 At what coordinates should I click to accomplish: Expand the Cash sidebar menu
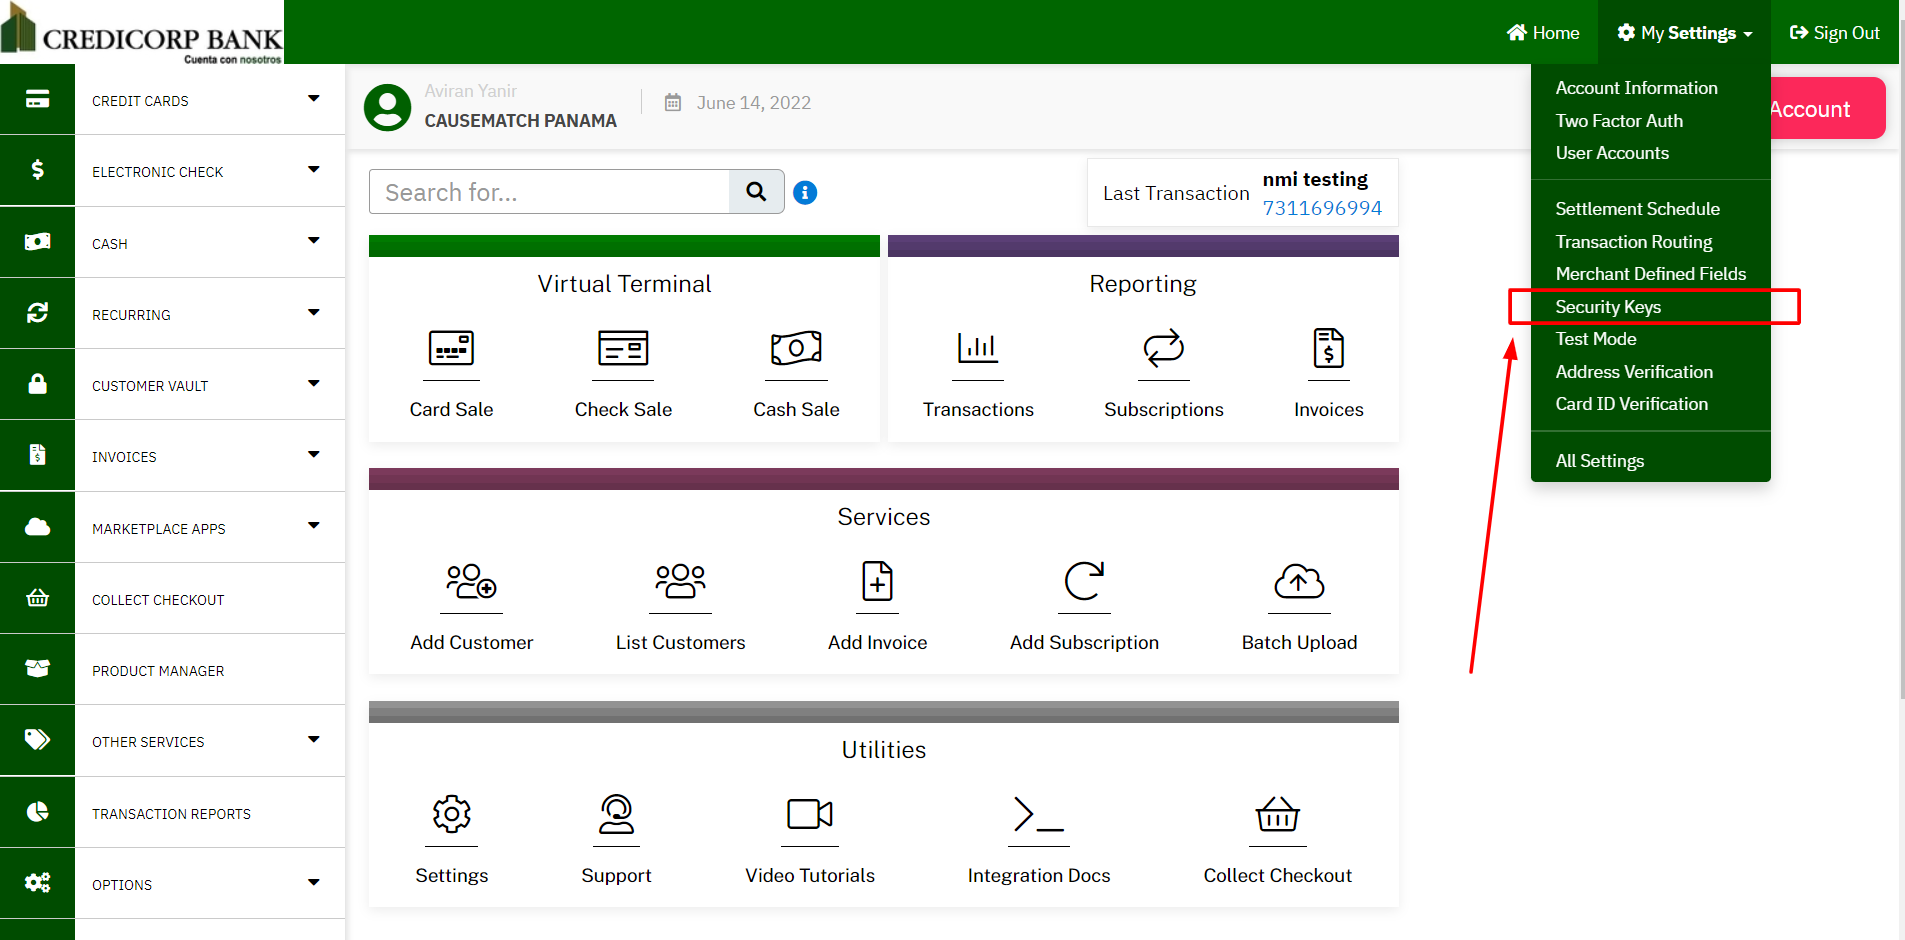(x=314, y=240)
